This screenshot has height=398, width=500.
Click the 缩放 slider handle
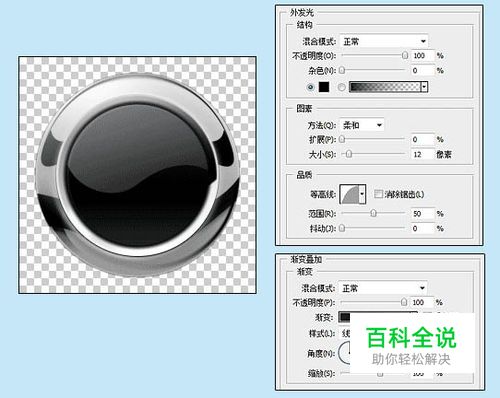pyautogui.click(x=380, y=374)
